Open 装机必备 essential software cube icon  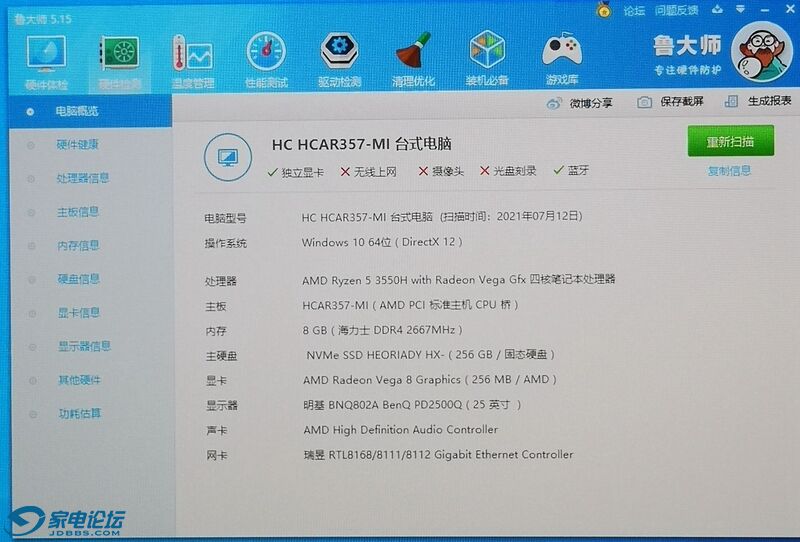point(487,59)
